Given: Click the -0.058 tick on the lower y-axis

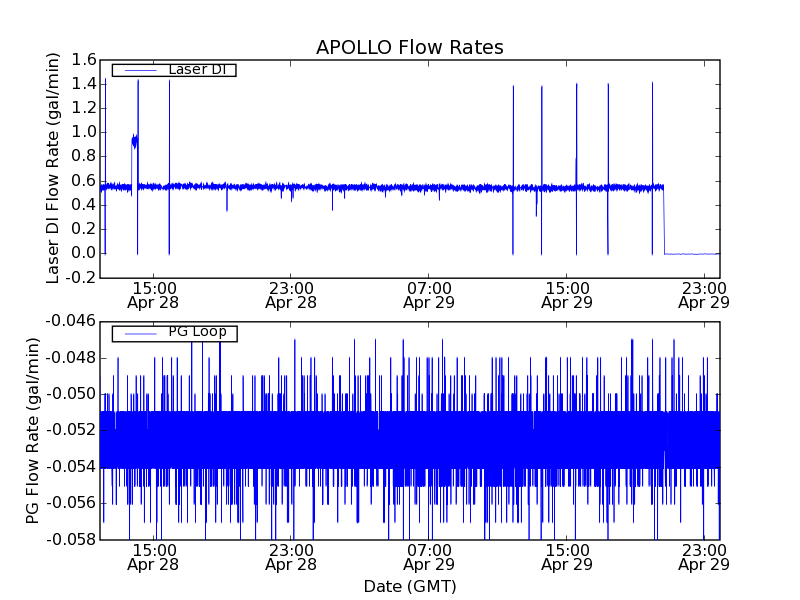Looking at the screenshot, I should (x=71, y=539).
